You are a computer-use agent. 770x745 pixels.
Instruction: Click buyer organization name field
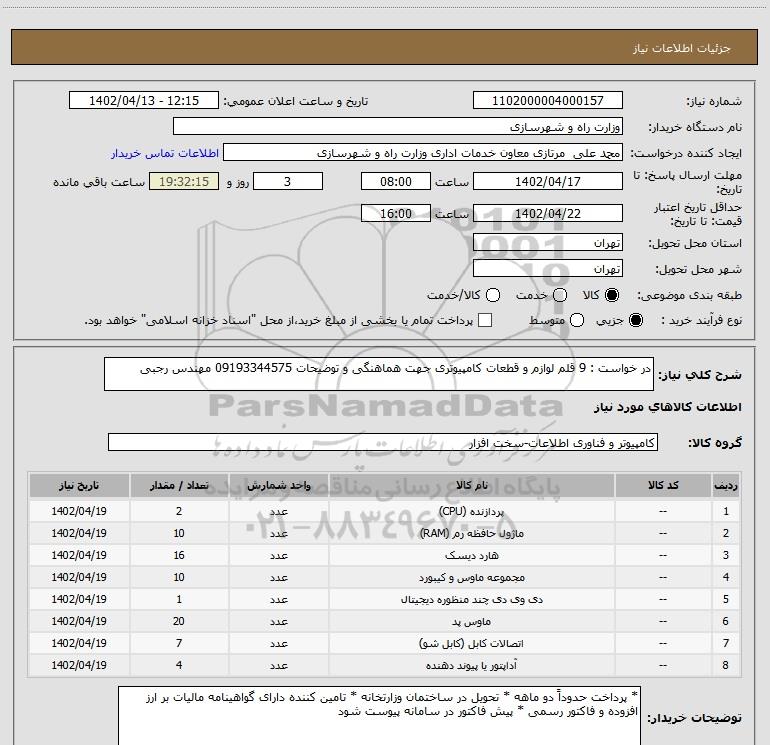click(398, 127)
